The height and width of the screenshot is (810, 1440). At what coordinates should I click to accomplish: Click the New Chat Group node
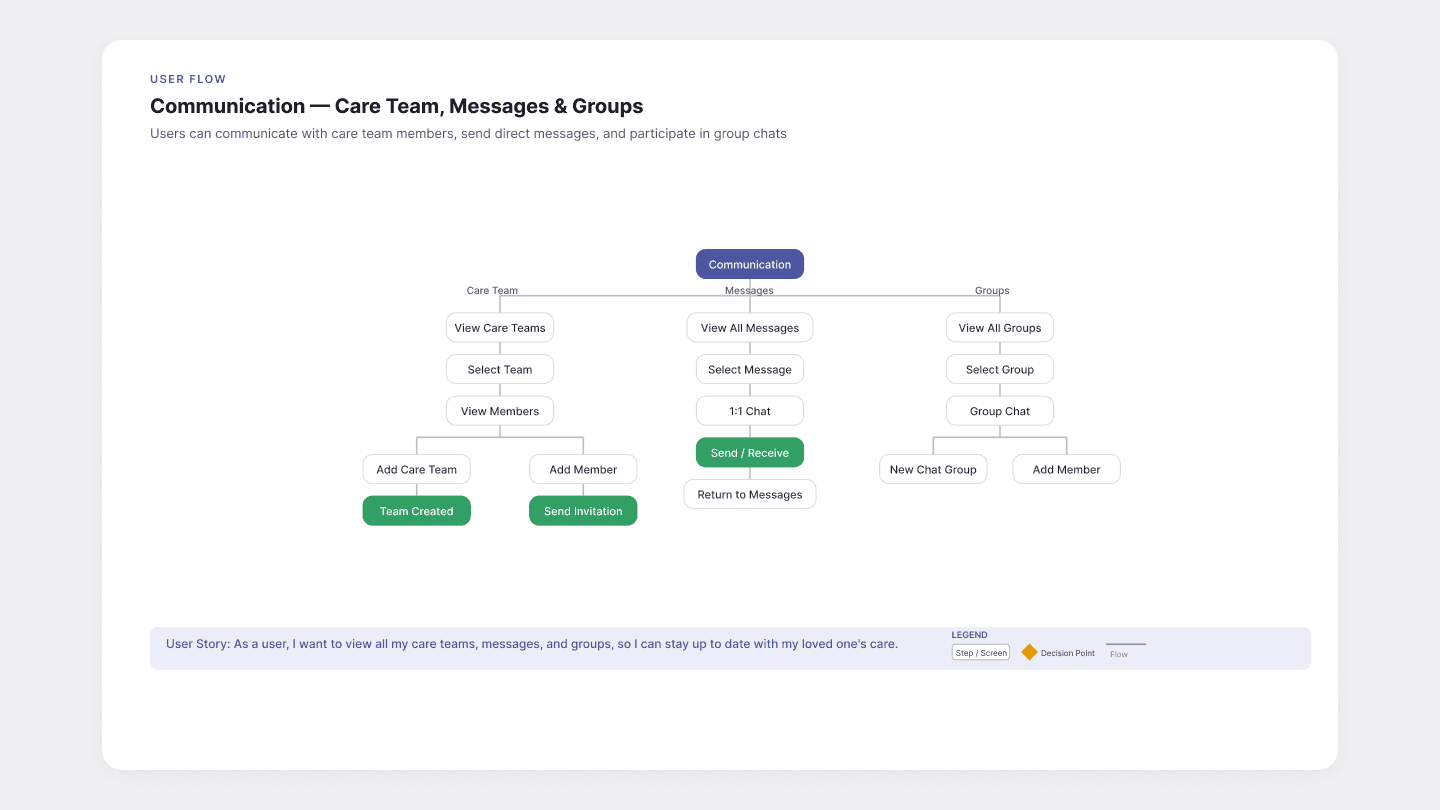[x=933, y=469]
